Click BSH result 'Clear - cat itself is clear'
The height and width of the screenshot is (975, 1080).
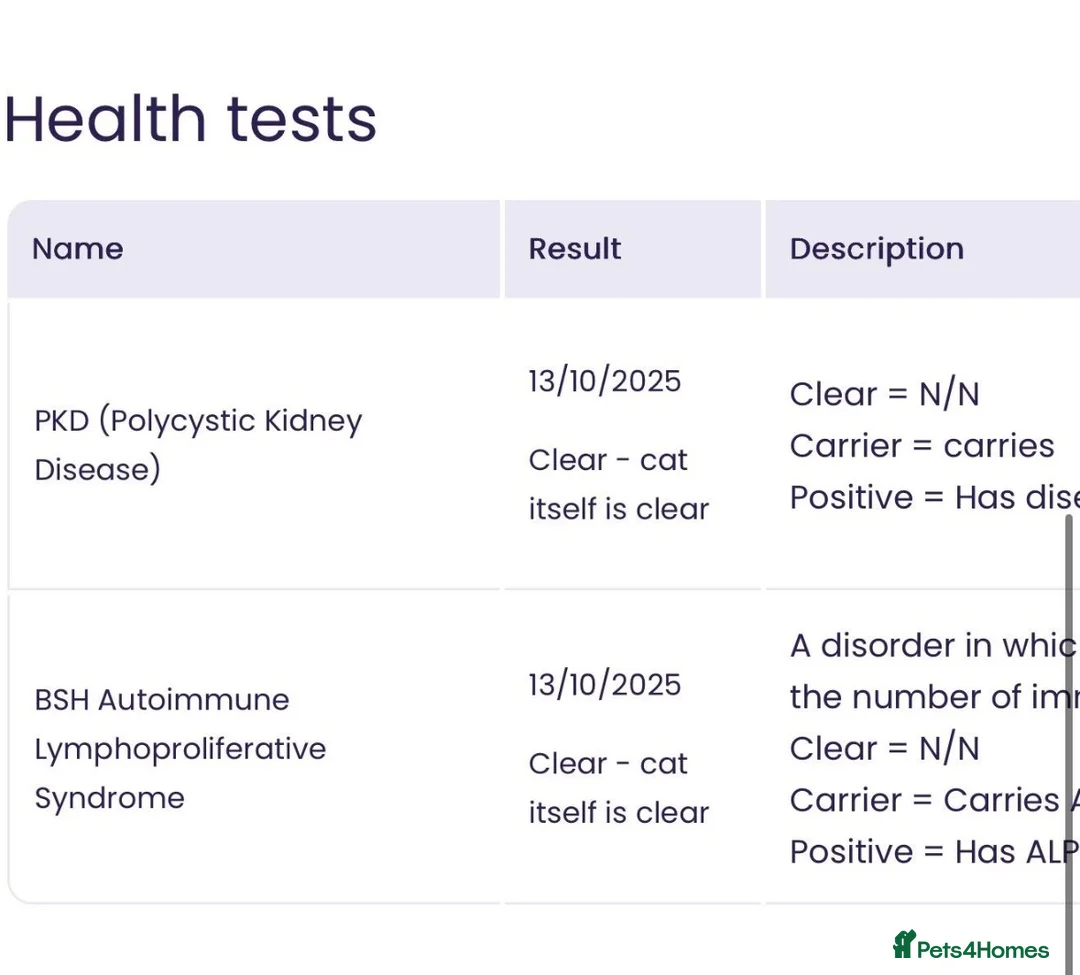[x=618, y=788]
